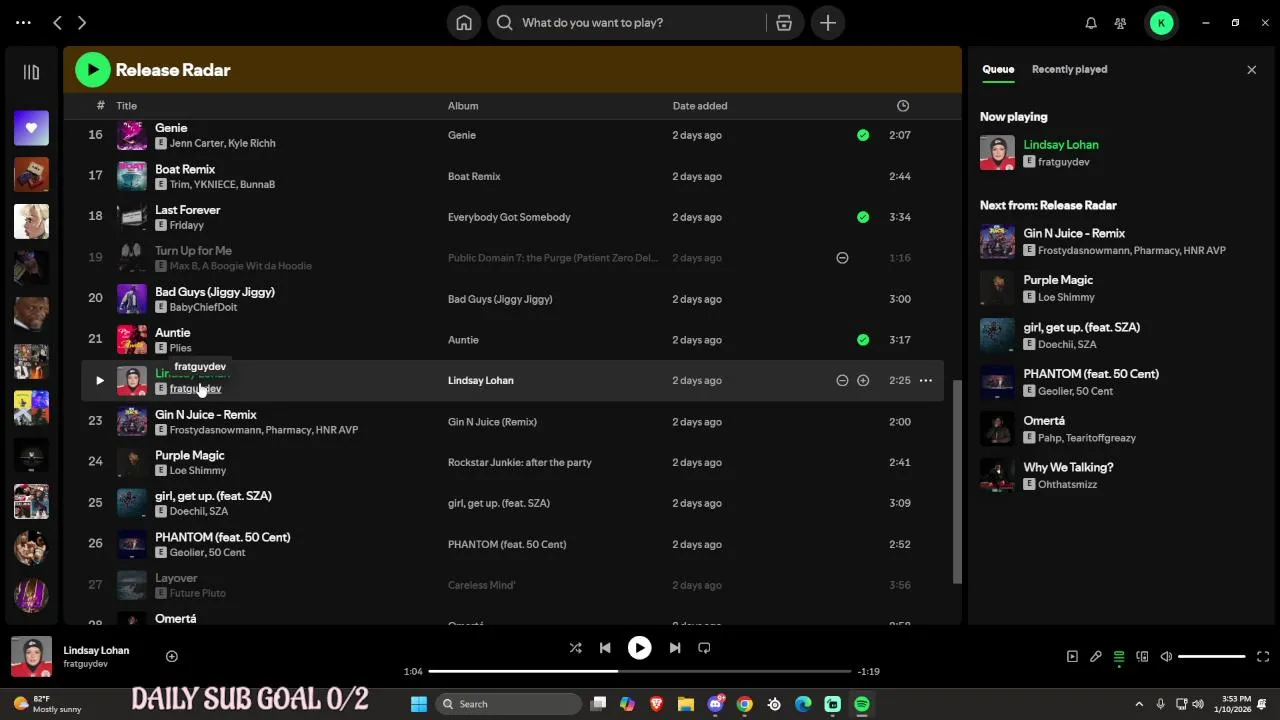This screenshot has height=720, width=1280.
Task: Hide Lindsay Lohan with the minus icon
Action: 842,381
